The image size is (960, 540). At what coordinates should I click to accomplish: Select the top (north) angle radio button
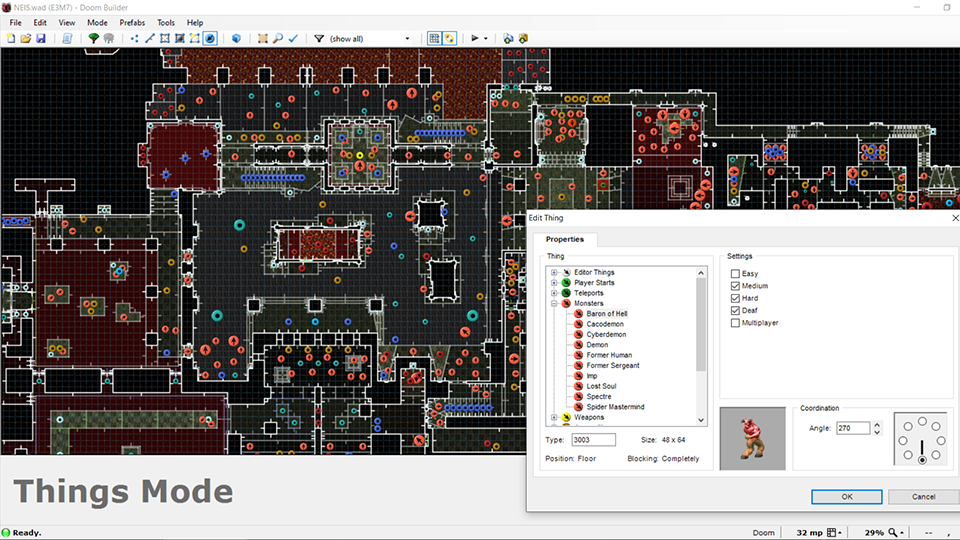tap(922, 421)
